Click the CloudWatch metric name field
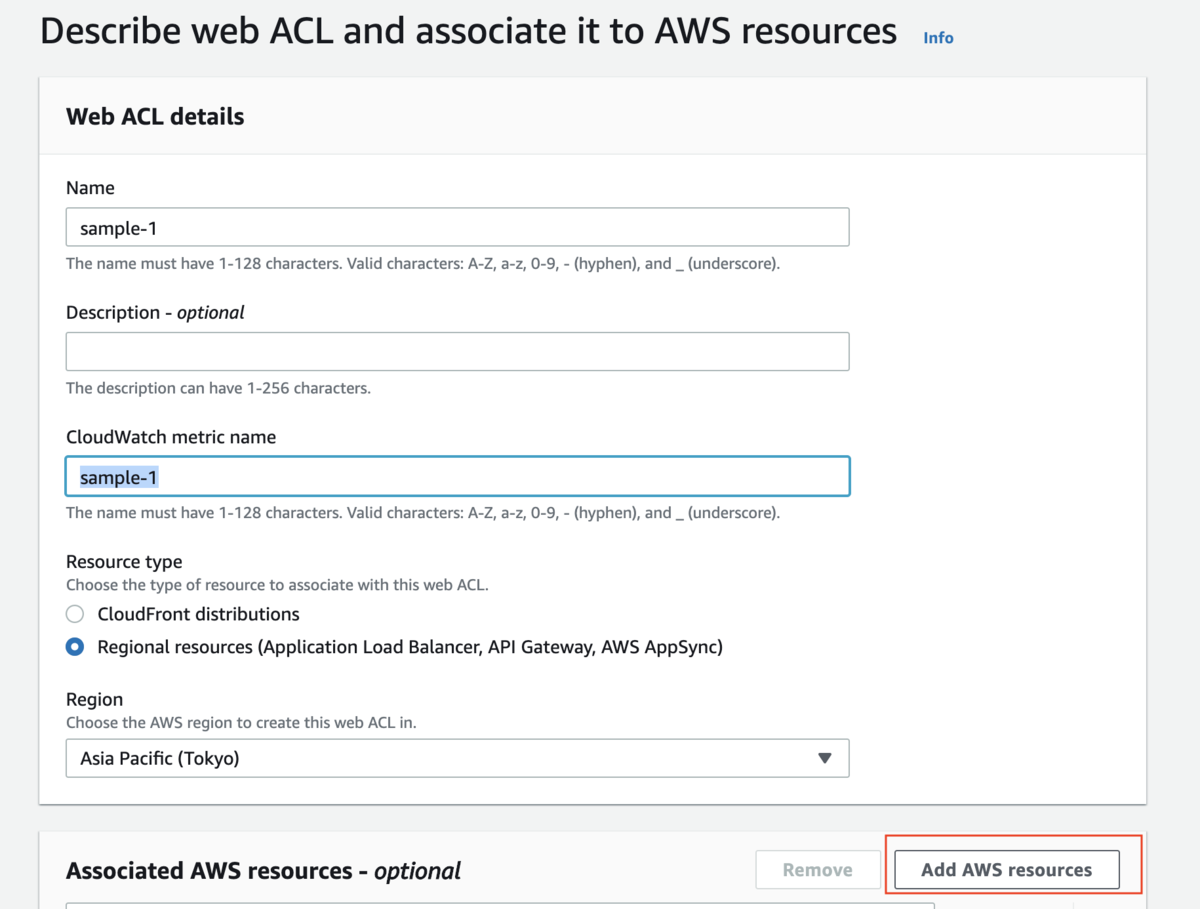1200x909 pixels. pyautogui.click(x=457, y=477)
